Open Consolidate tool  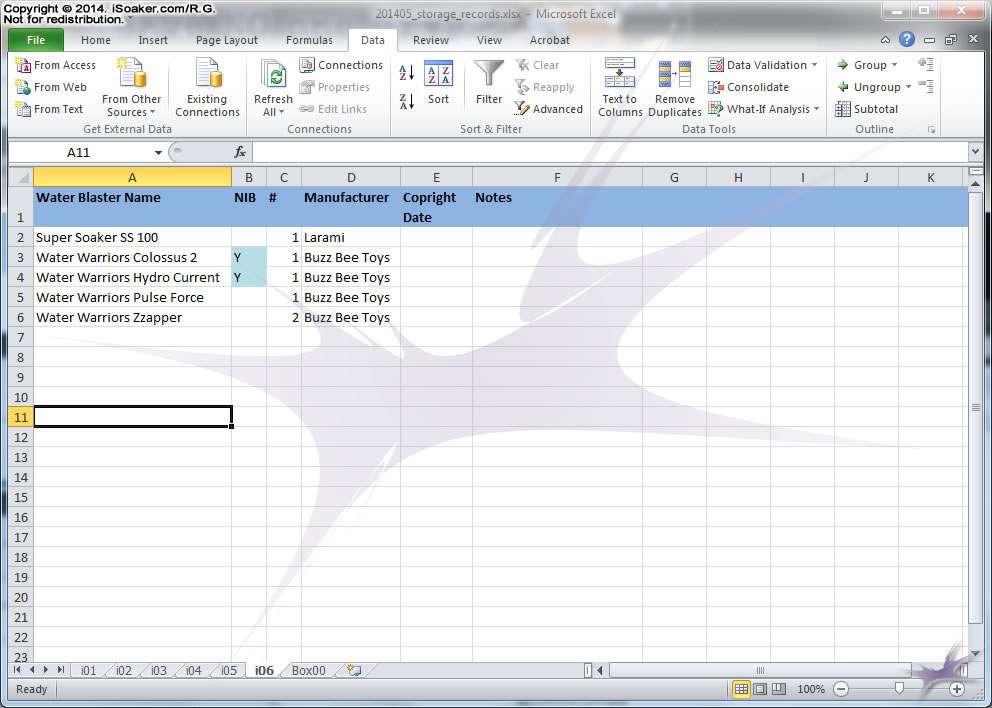point(749,87)
